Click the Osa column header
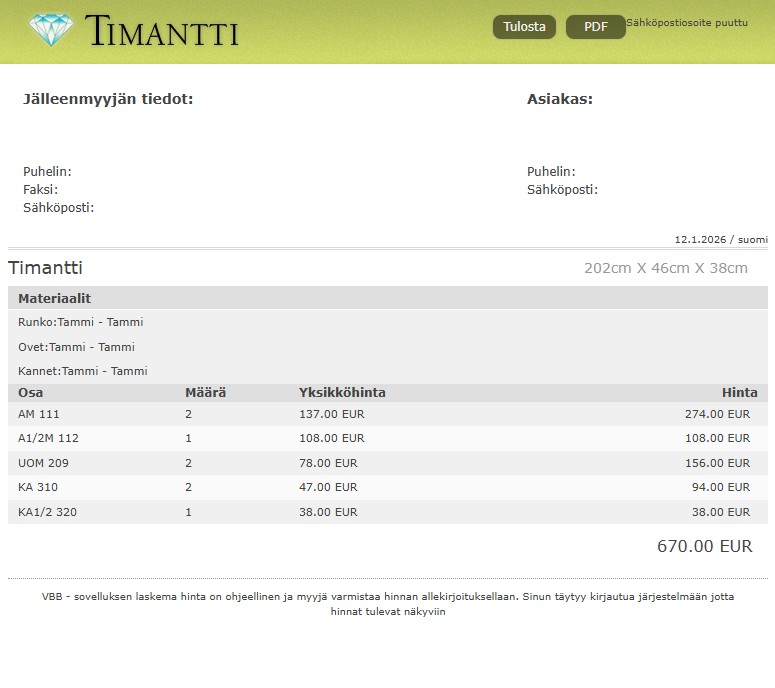 [31, 393]
